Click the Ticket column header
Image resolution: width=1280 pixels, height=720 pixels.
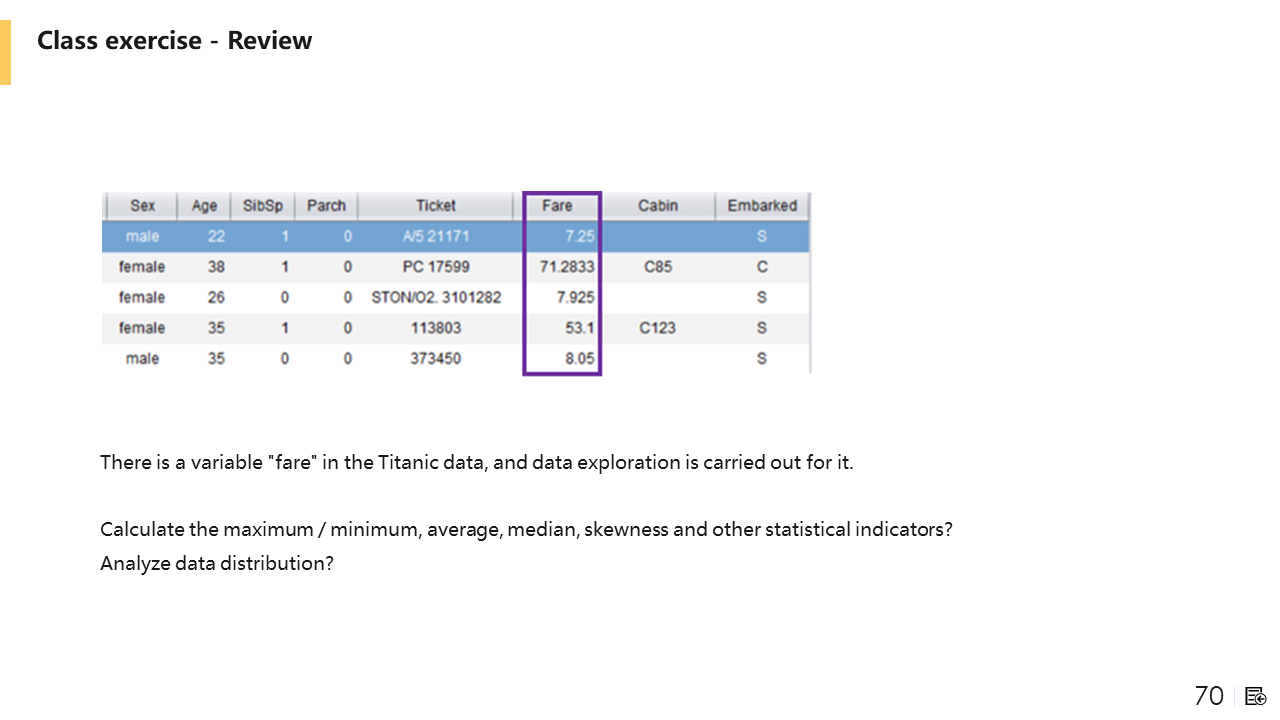tap(436, 206)
